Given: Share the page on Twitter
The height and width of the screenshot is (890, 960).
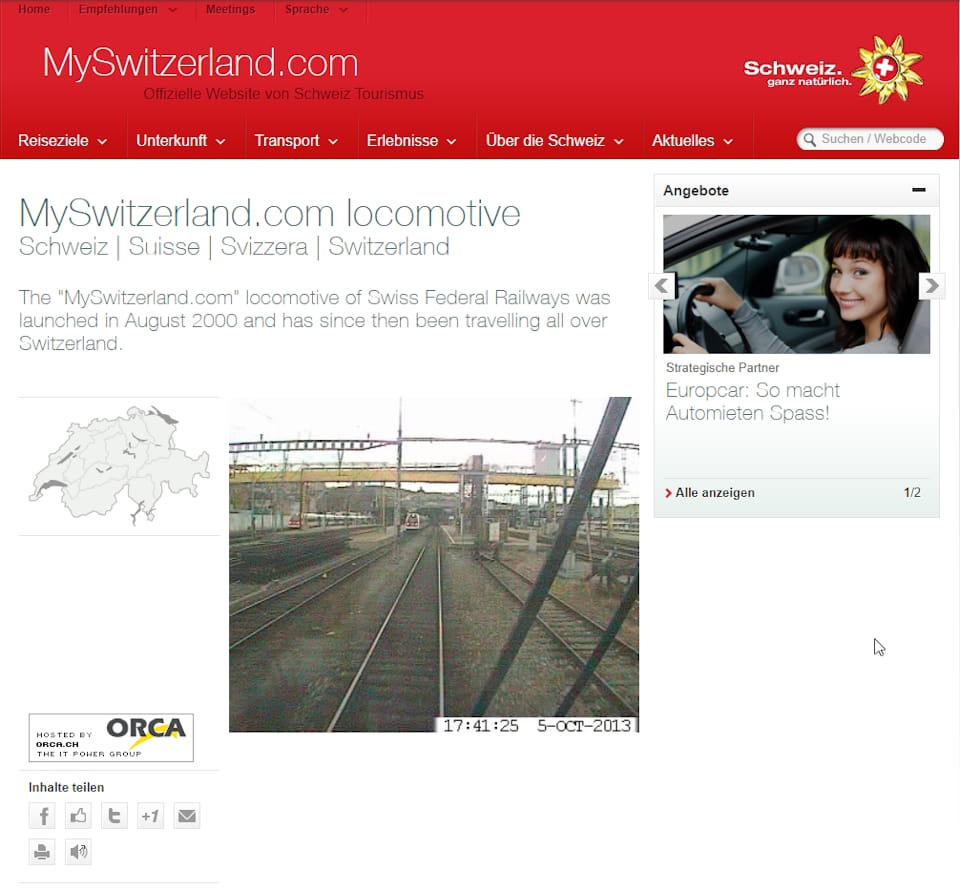Looking at the screenshot, I should click(x=114, y=816).
